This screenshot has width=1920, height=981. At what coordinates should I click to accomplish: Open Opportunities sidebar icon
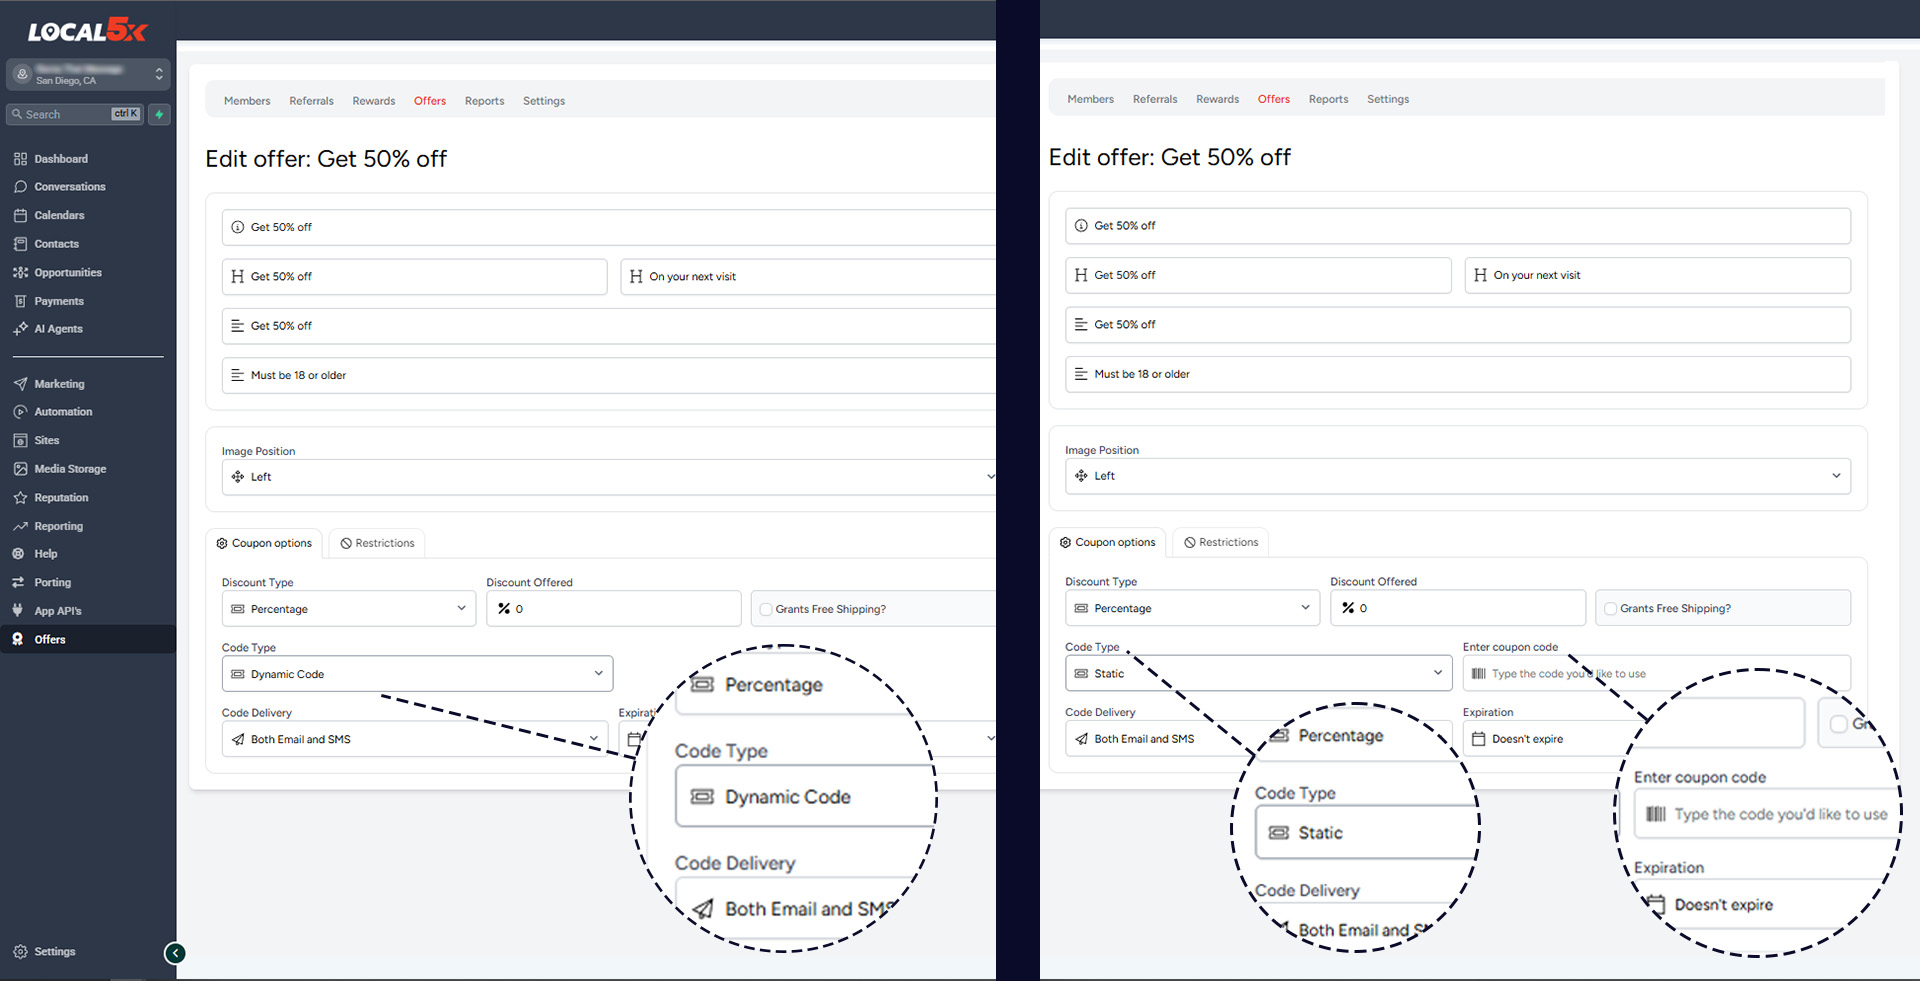pos(20,272)
